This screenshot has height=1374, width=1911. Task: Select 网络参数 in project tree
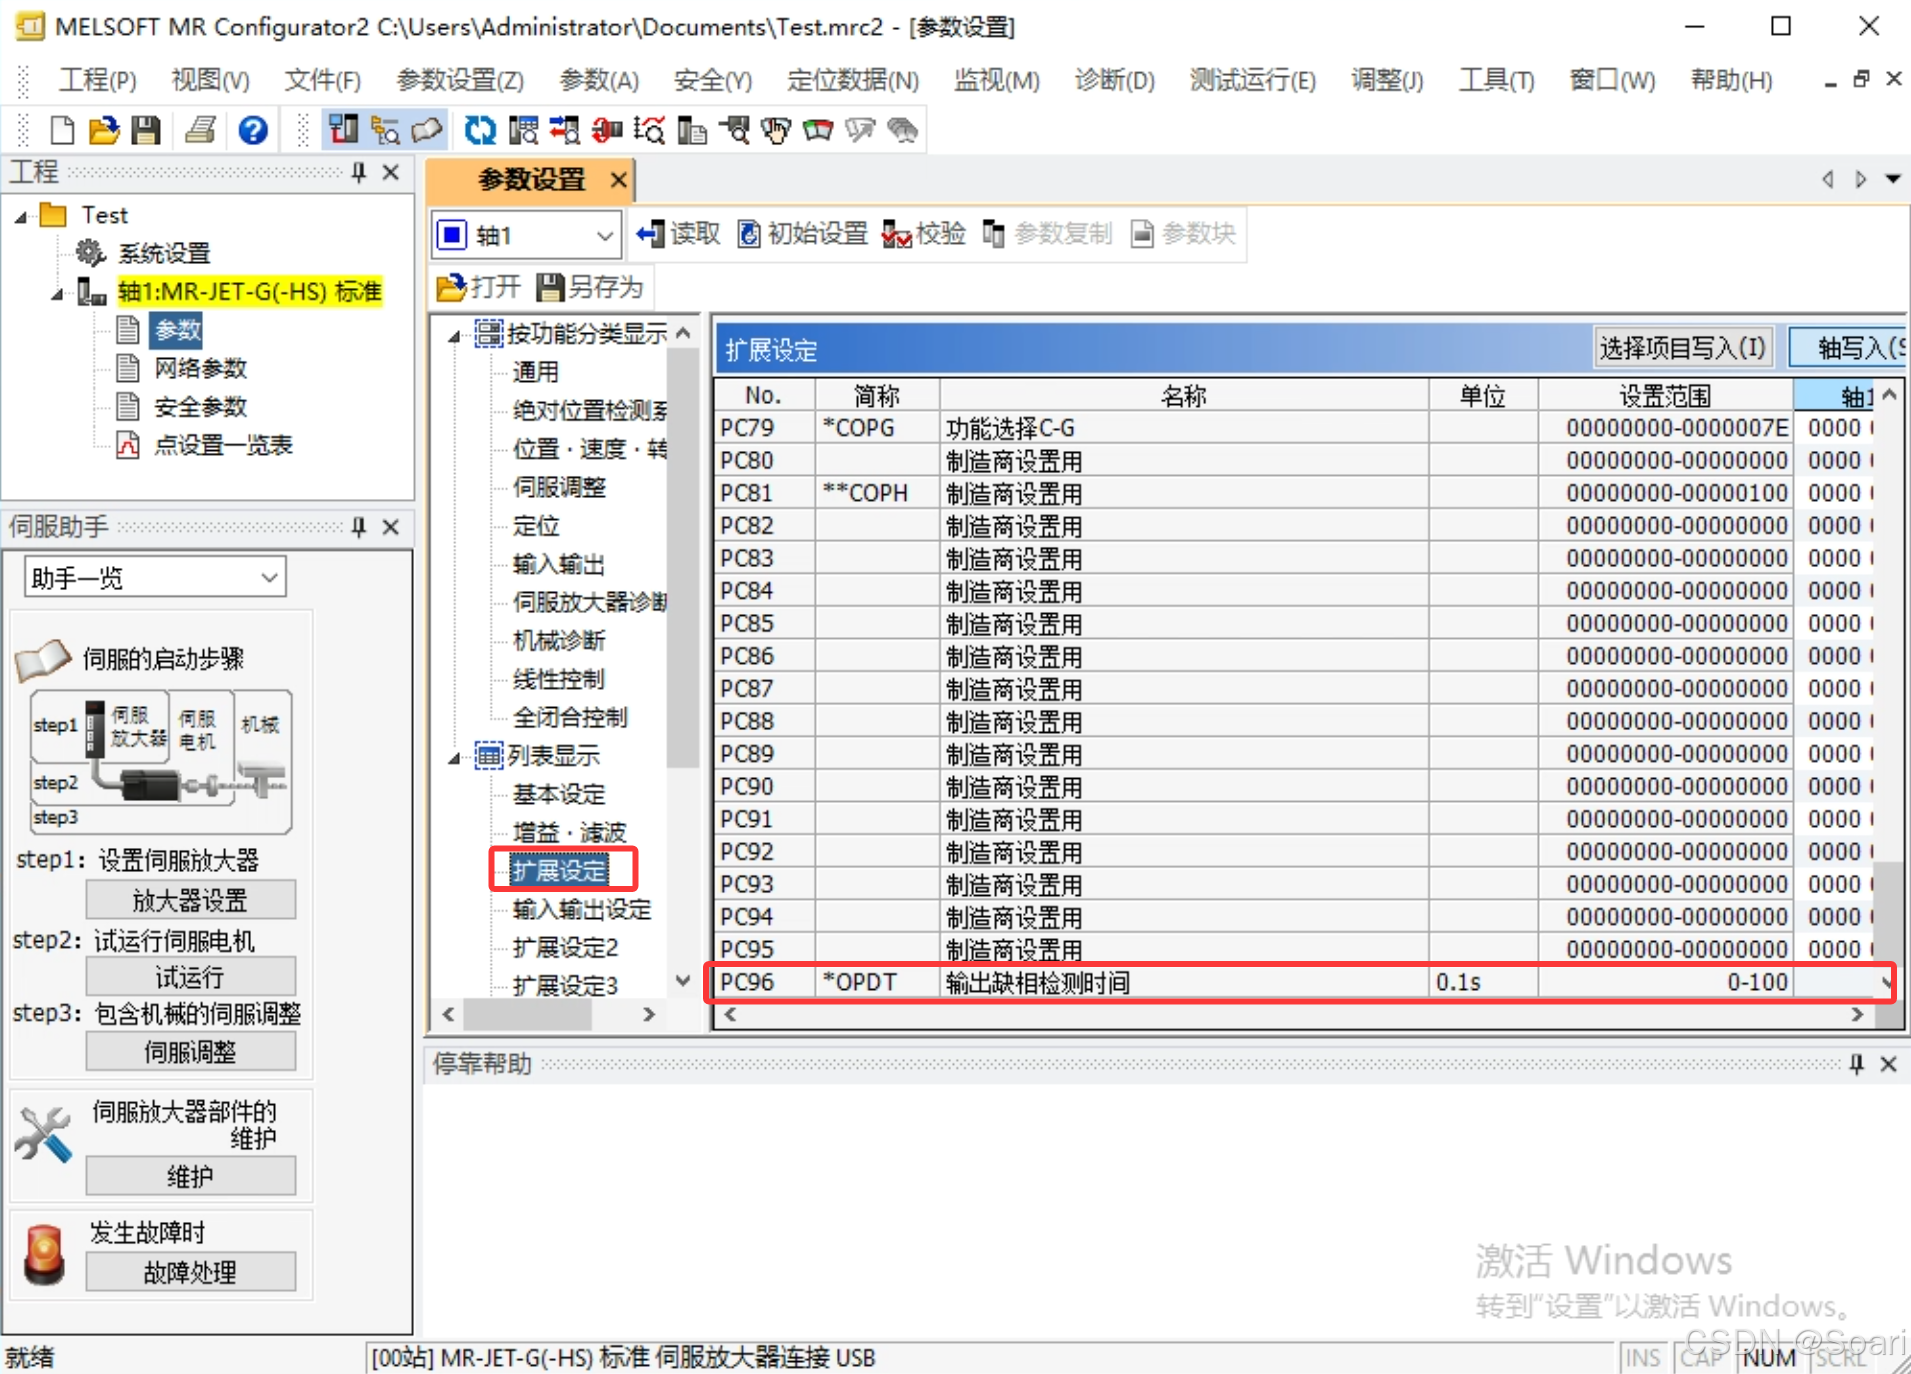coord(200,368)
